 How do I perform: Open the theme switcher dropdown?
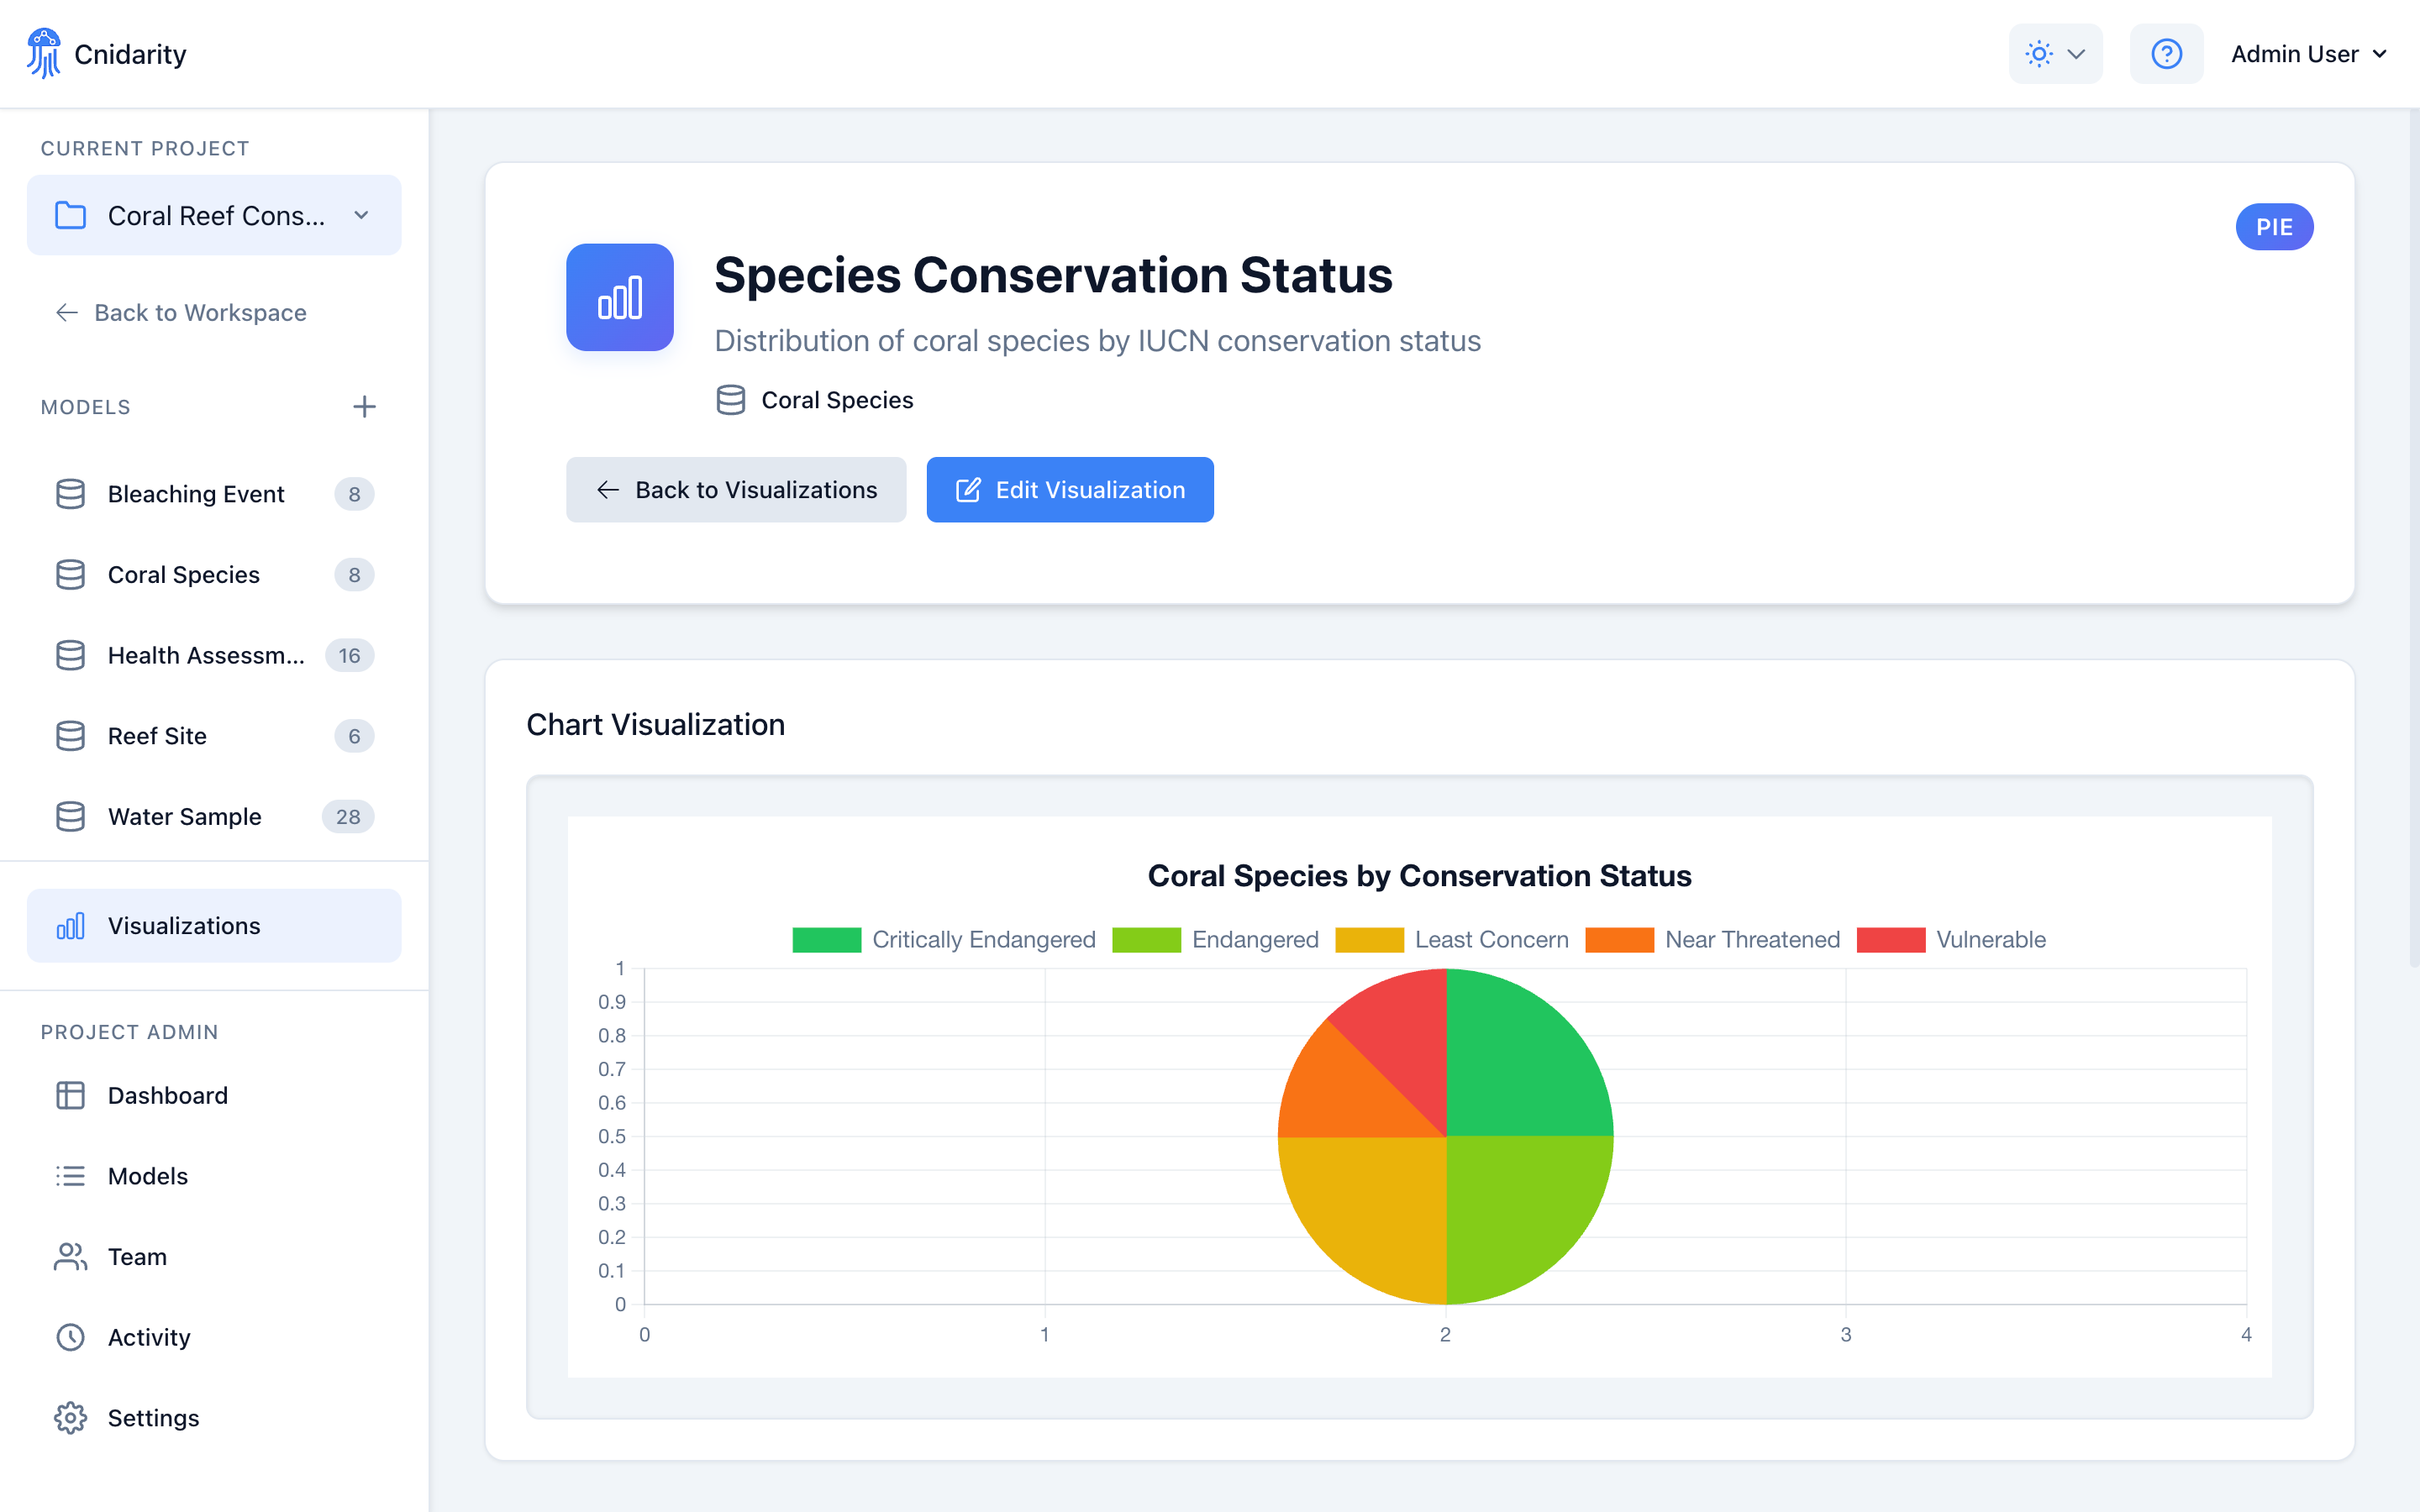point(2055,53)
